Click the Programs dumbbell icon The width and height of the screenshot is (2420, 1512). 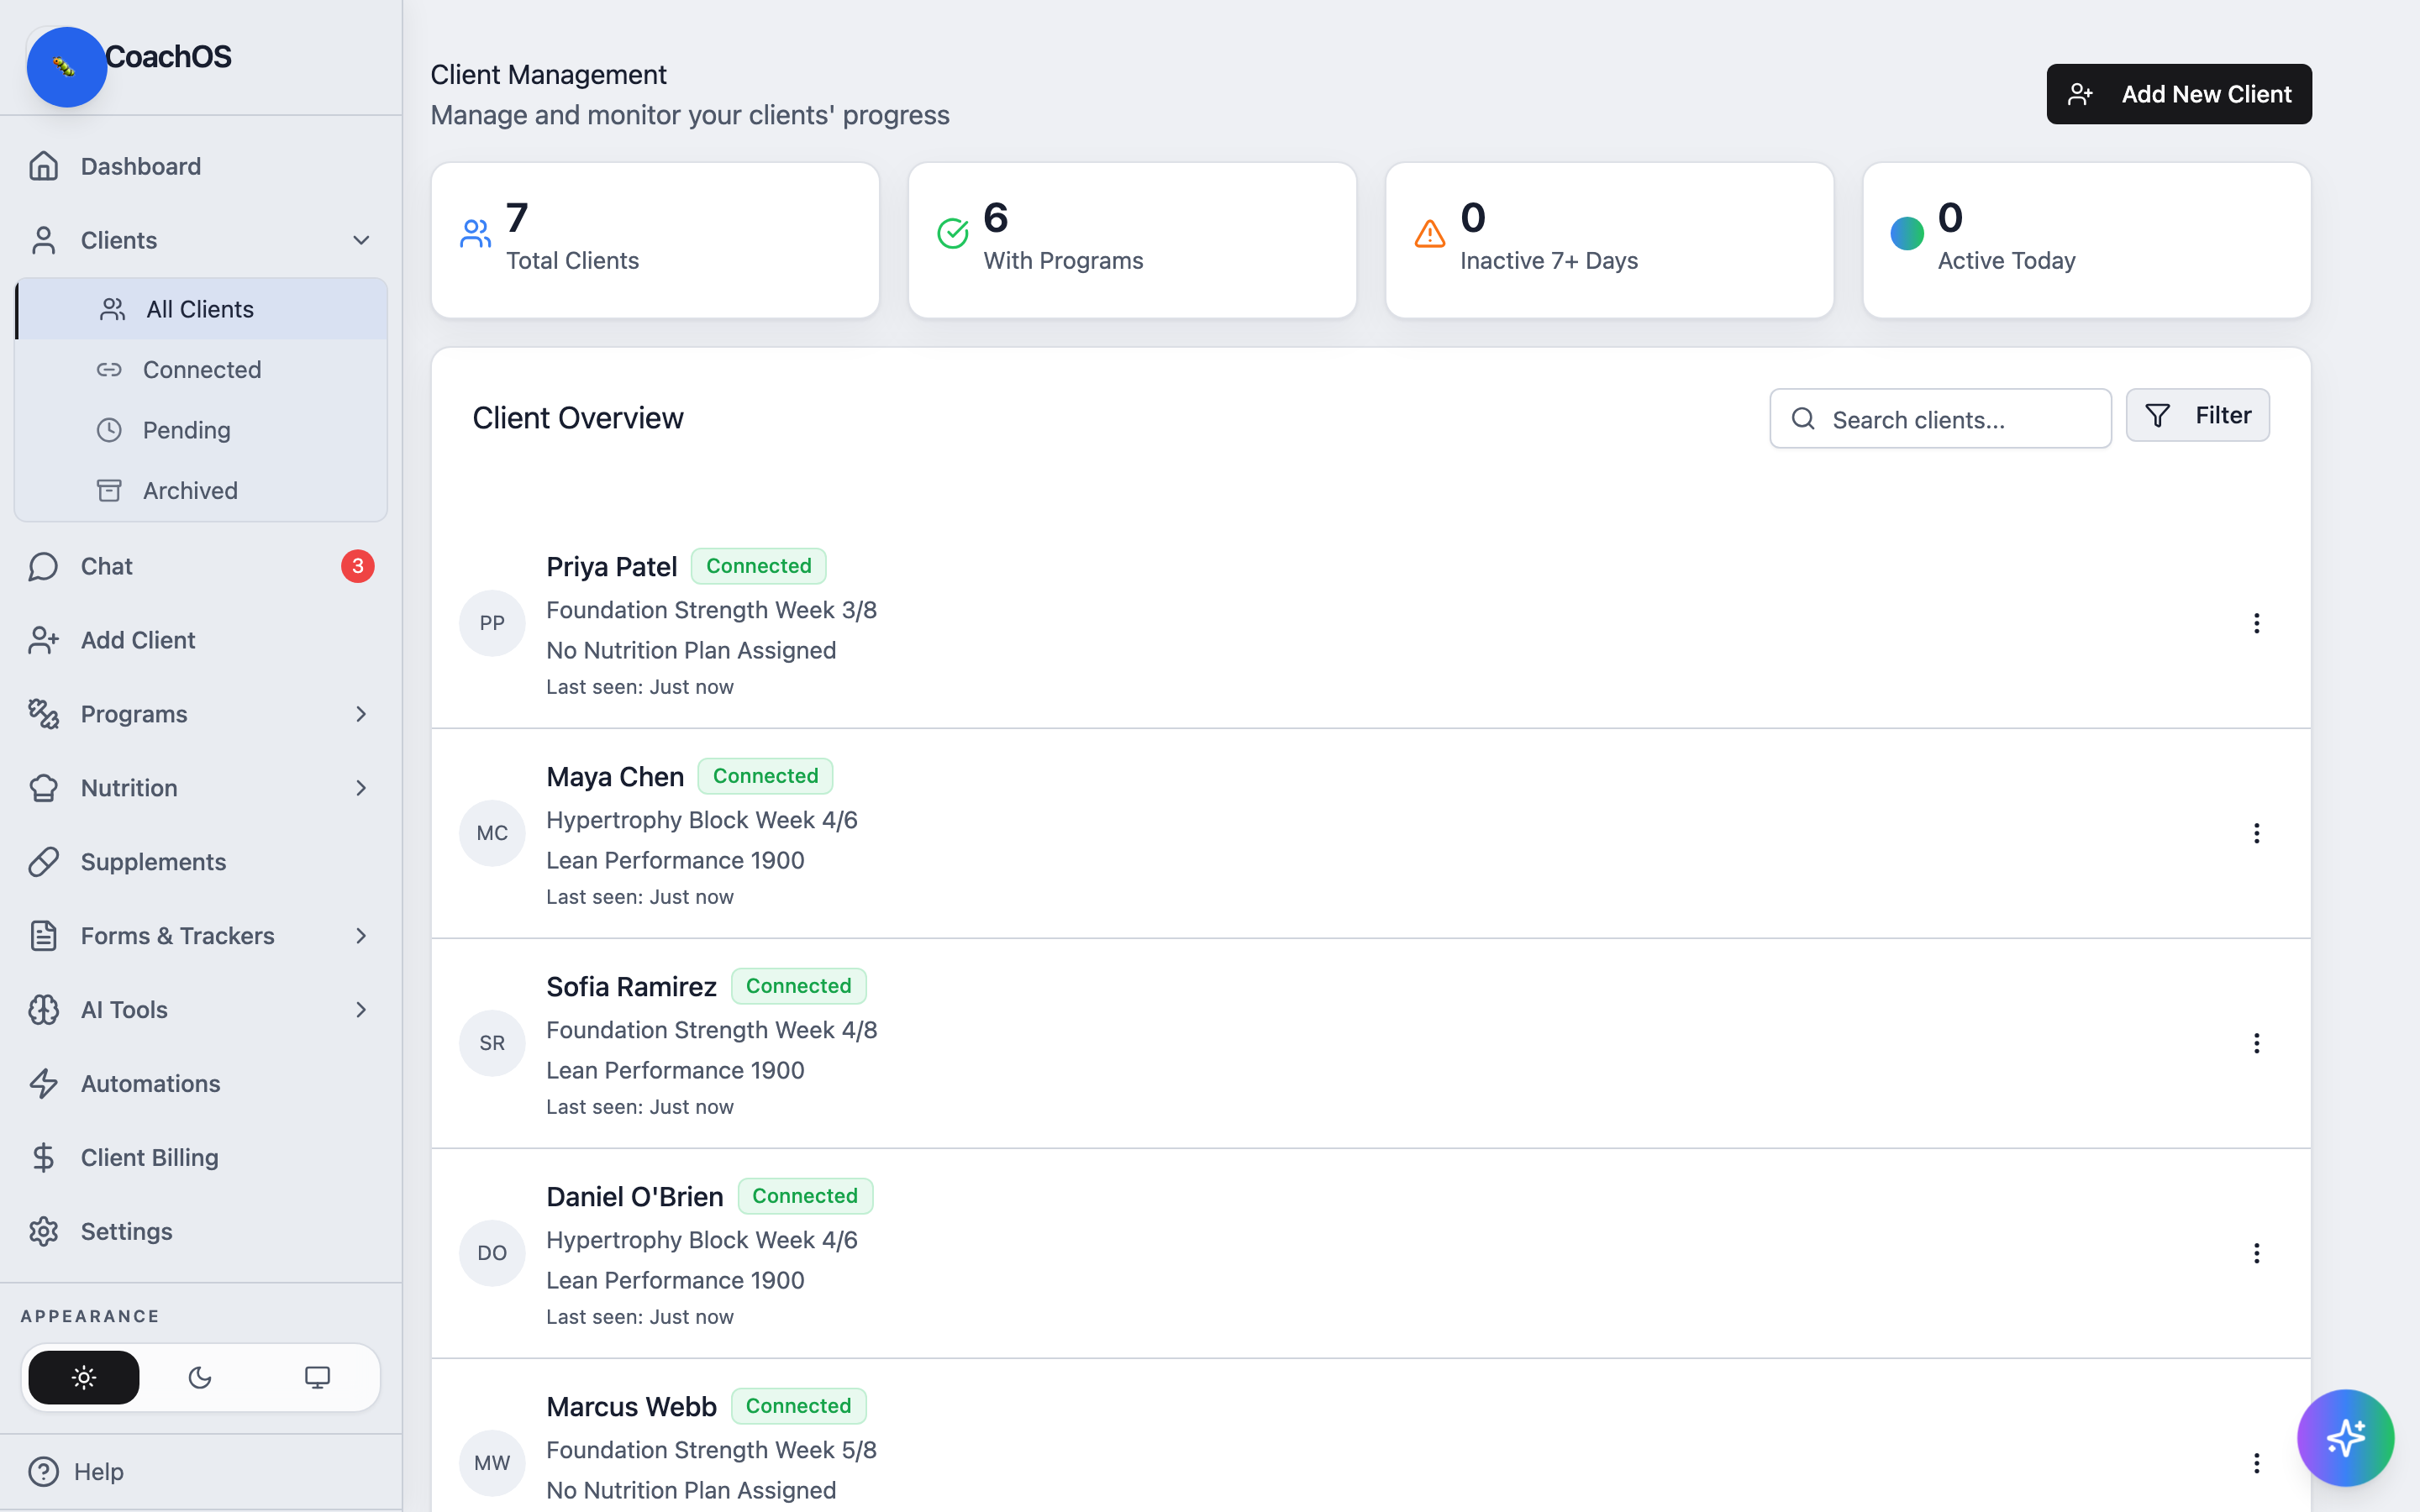click(43, 714)
